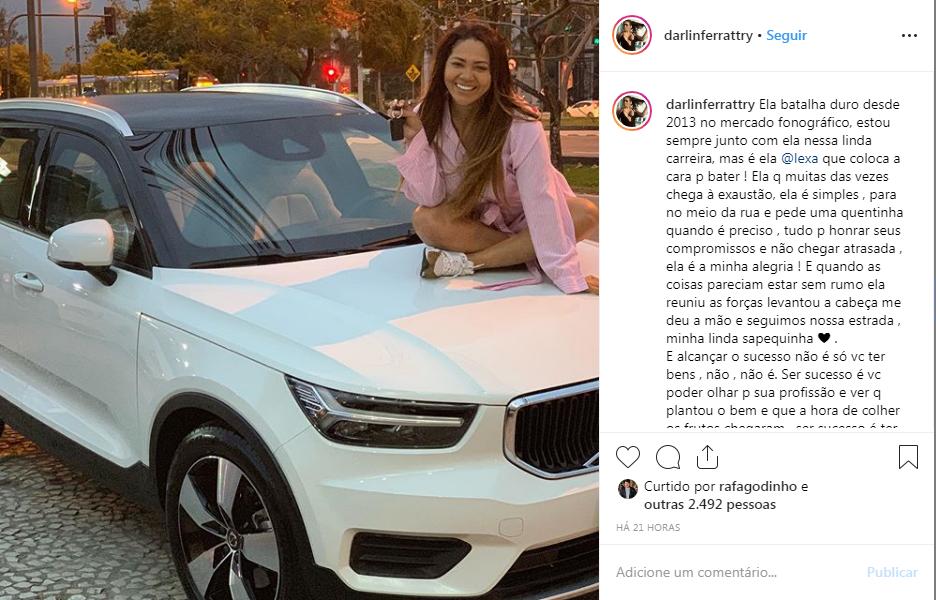Screen dimensions: 936x600
Task: Open the small rafagodinho avatar by the likes
Action: (627, 489)
